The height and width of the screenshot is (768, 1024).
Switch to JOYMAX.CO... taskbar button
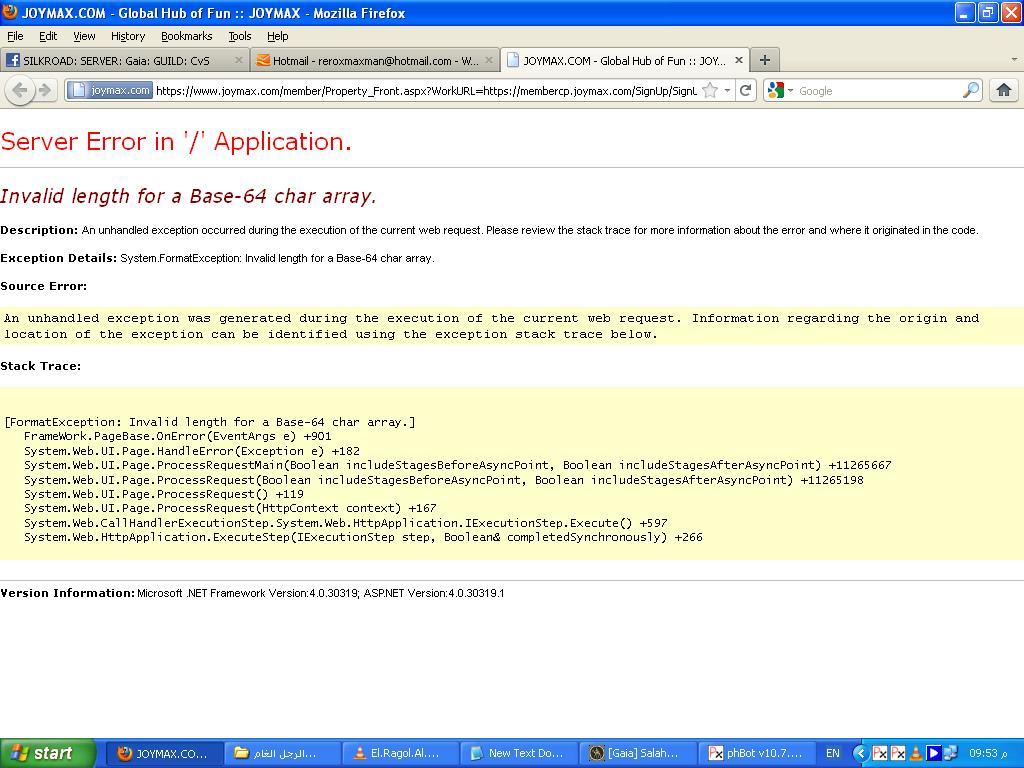[x=165, y=753]
